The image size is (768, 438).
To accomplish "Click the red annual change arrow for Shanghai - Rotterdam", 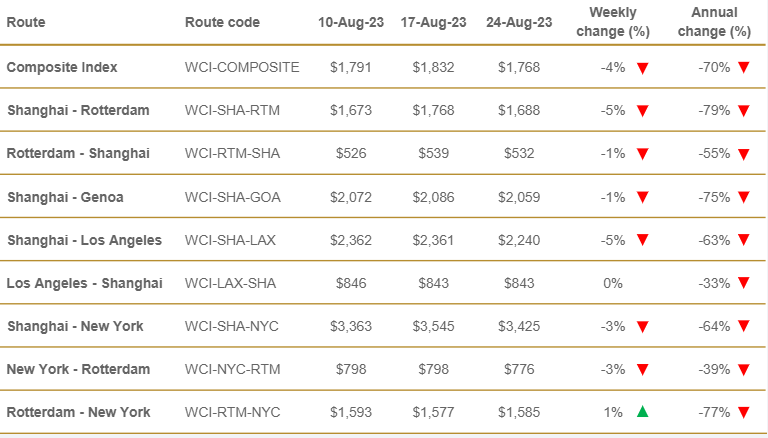I will pyautogui.click(x=744, y=111).
